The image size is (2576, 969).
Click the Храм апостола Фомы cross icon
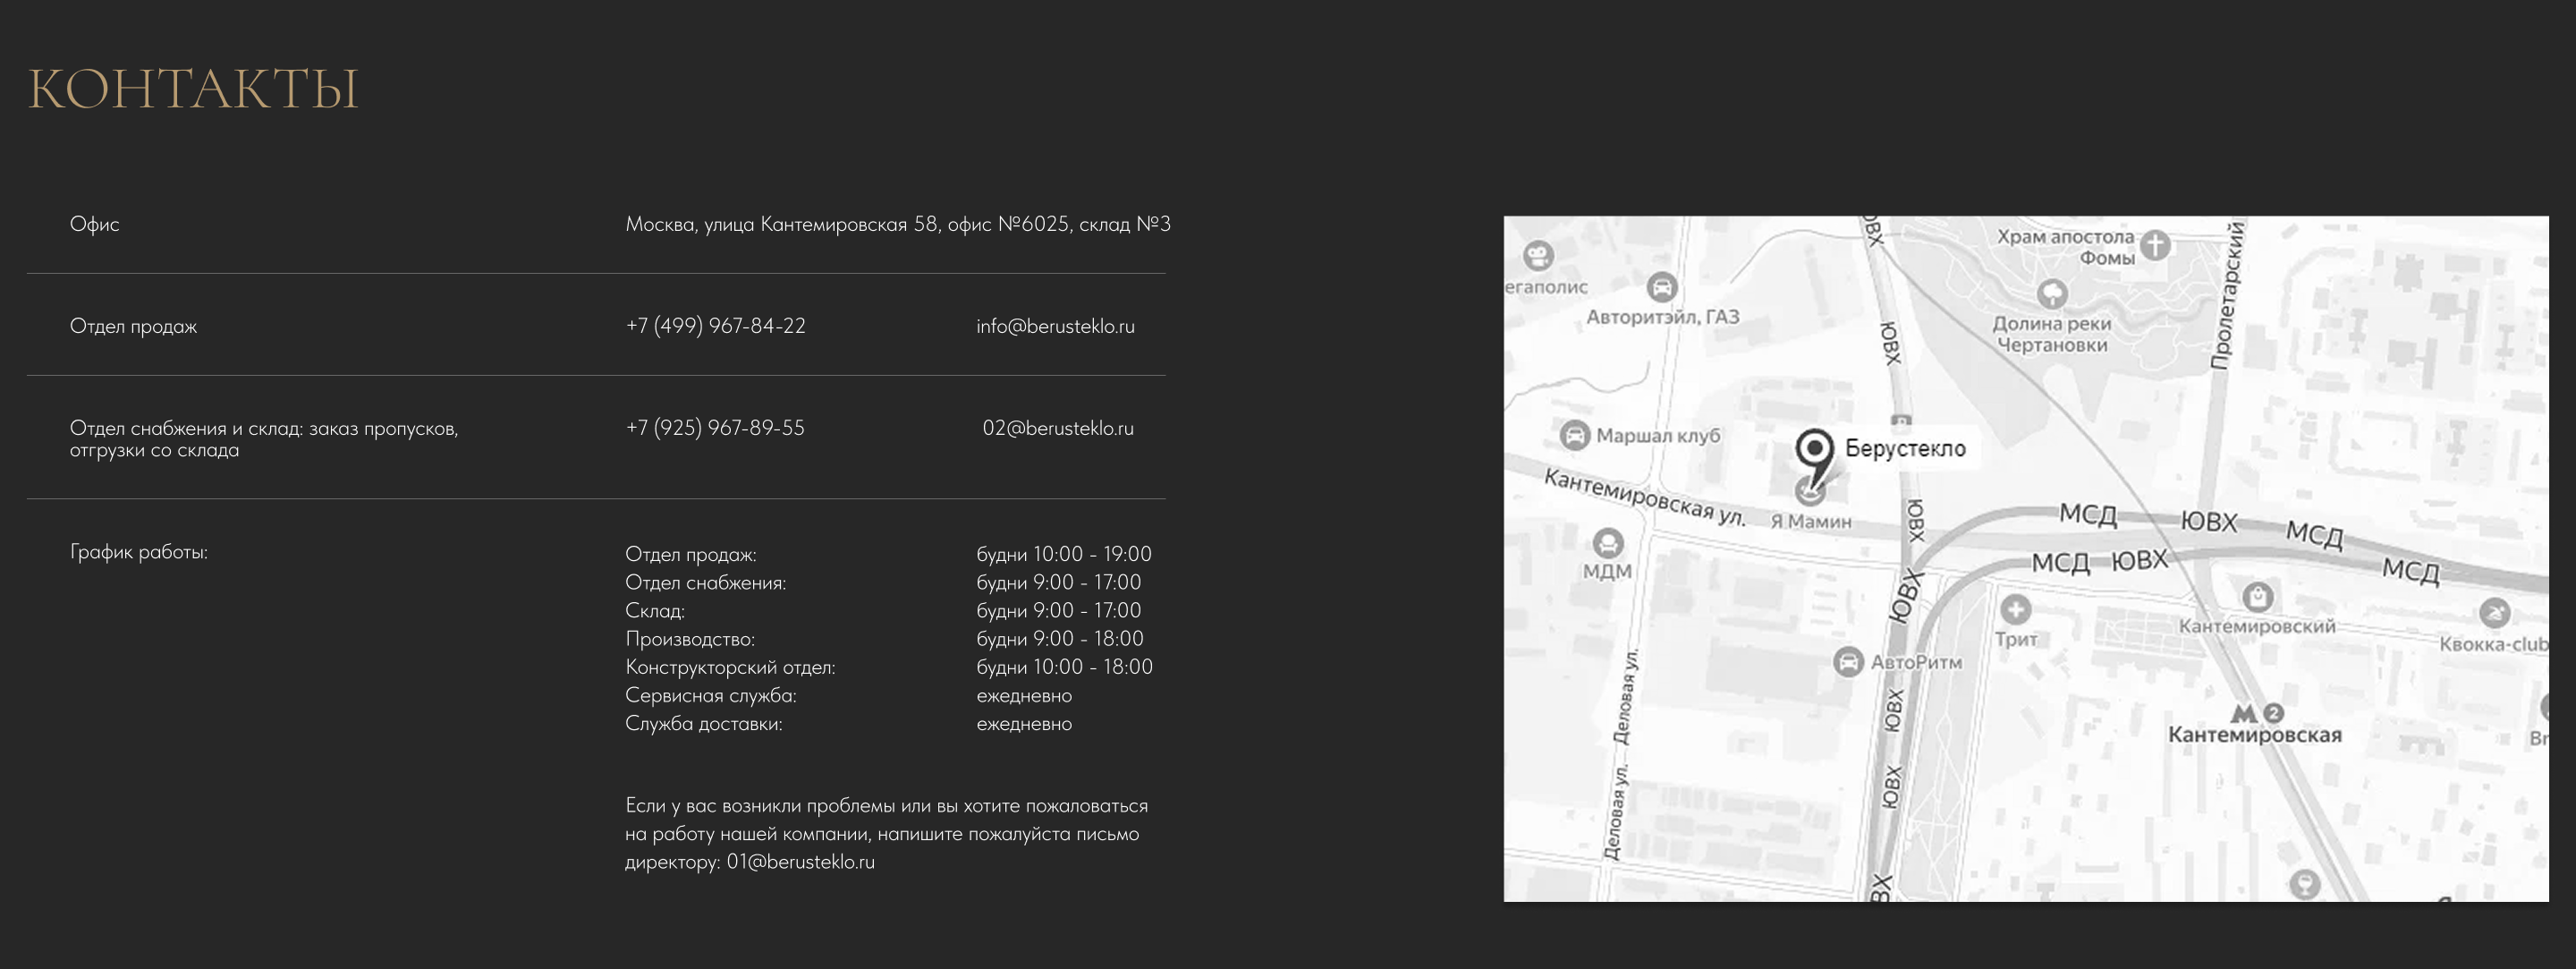click(x=2155, y=244)
